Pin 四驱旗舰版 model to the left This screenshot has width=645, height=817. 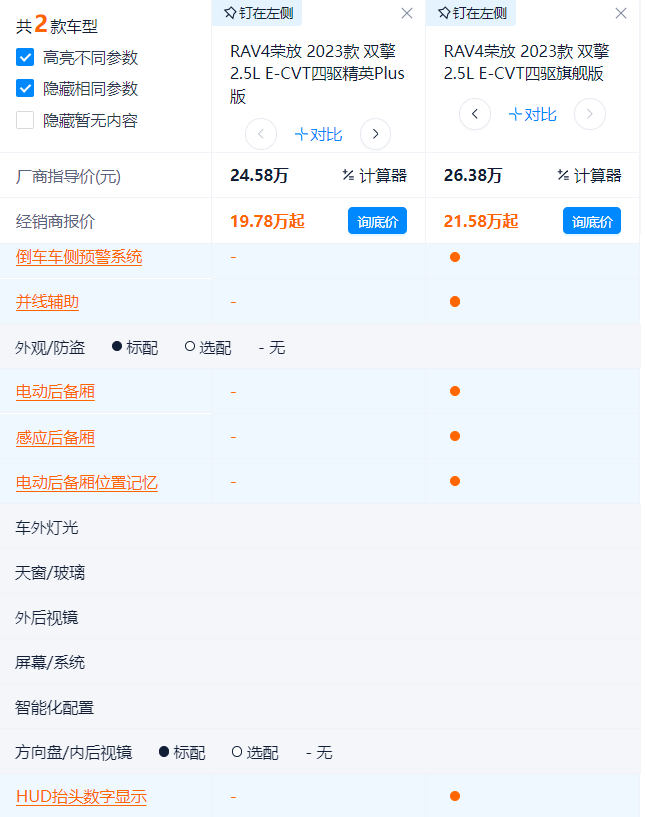click(x=472, y=13)
